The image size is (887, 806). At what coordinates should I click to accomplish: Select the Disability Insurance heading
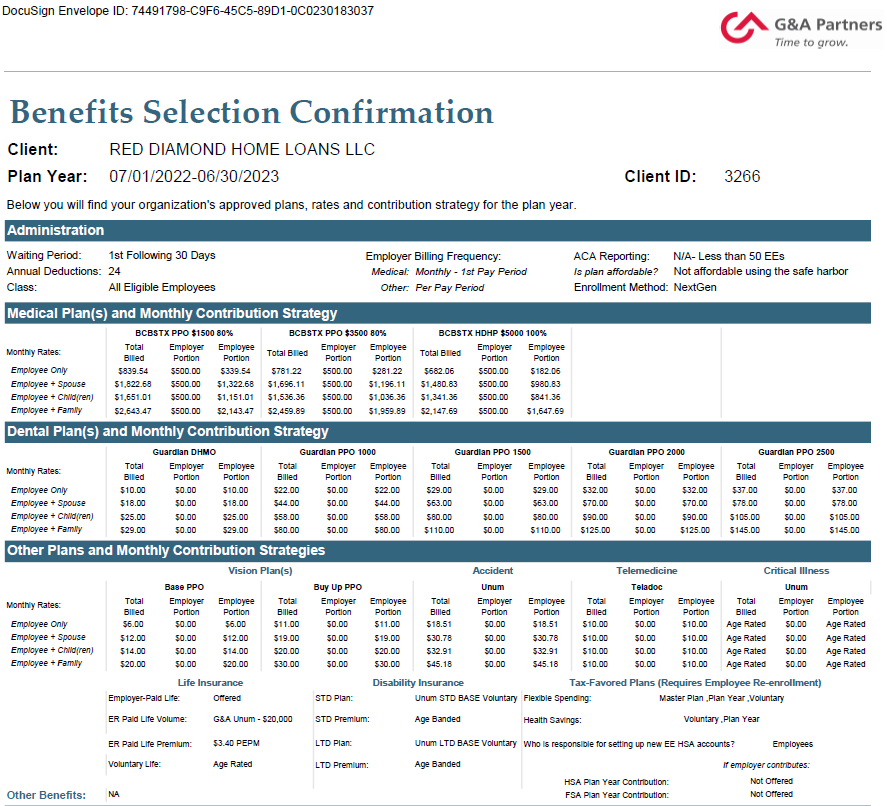[418, 683]
